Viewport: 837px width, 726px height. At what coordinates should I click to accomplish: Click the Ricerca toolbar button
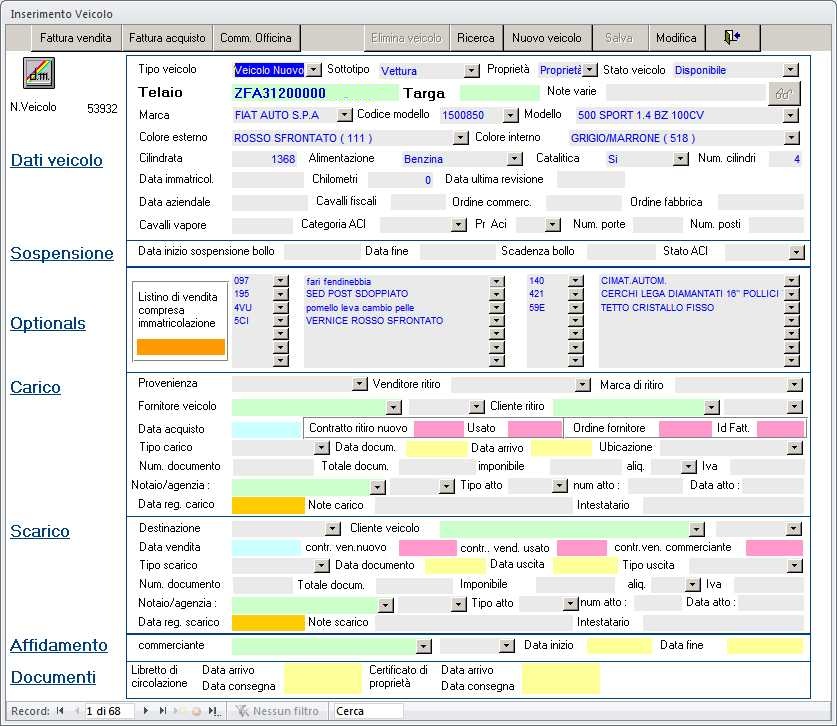pos(476,38)
